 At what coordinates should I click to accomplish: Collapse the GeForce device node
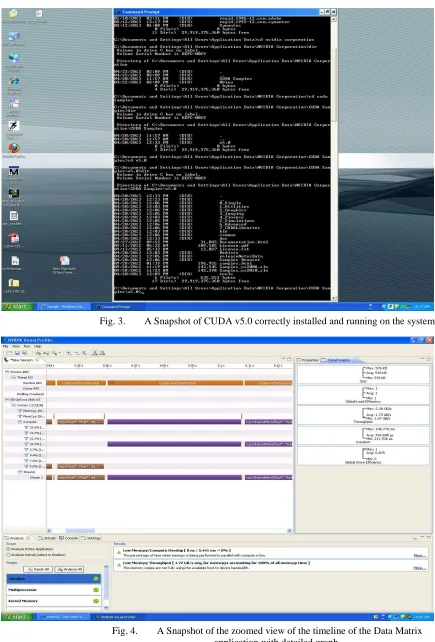tap(7, 399)
